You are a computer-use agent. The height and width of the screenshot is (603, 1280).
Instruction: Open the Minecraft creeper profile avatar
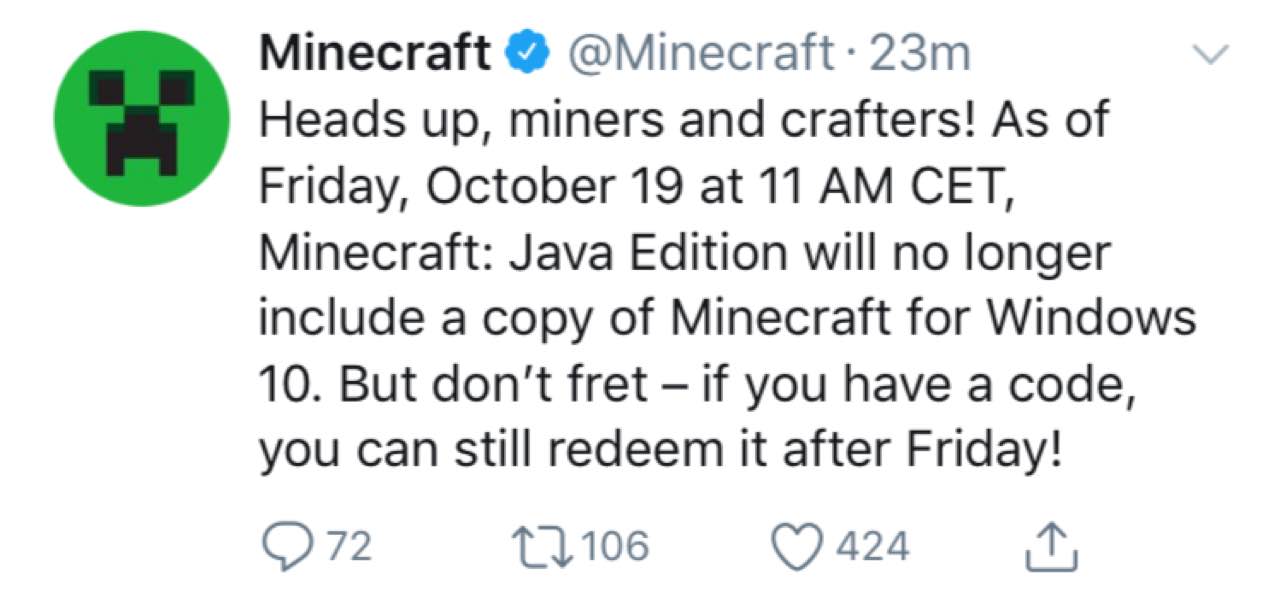pyautogui.click(x=141, y=118)
